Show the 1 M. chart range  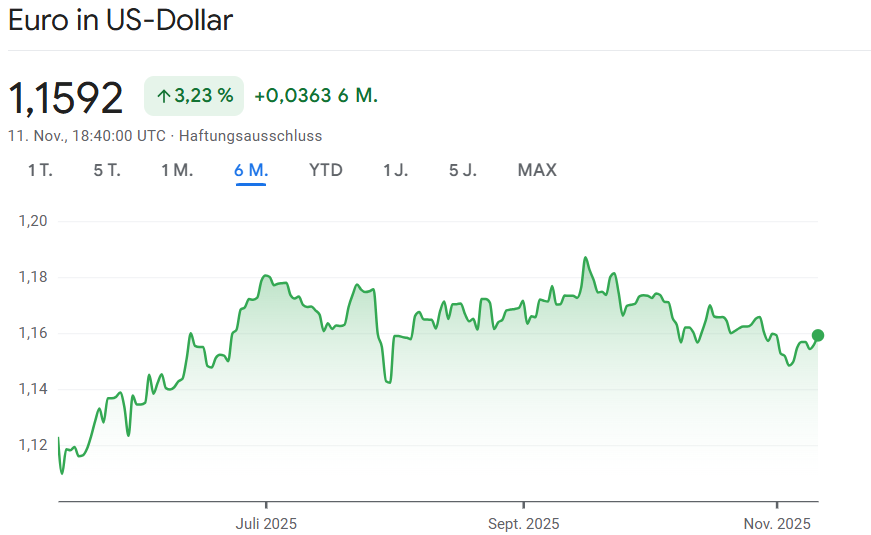(177, 170)
